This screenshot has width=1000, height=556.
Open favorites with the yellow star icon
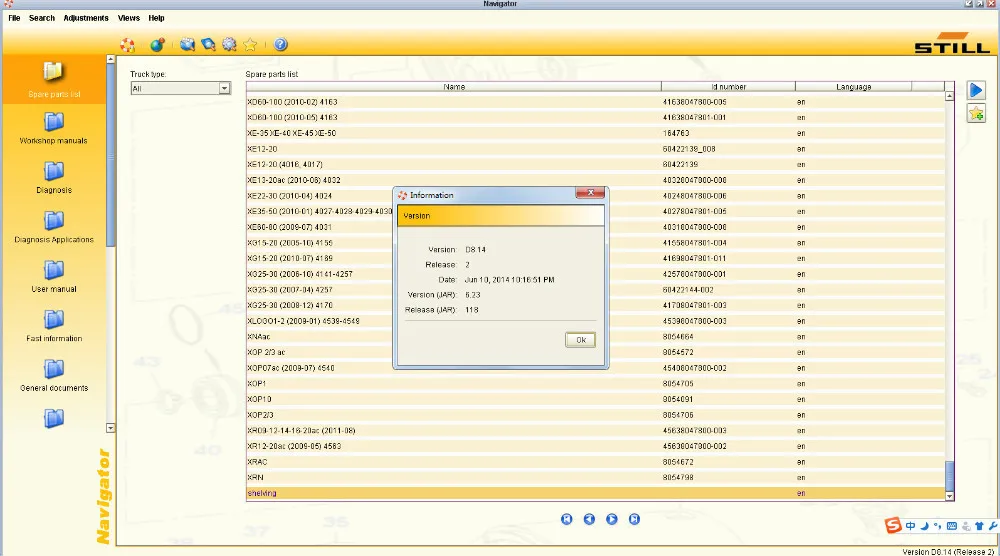coord(250,45)
